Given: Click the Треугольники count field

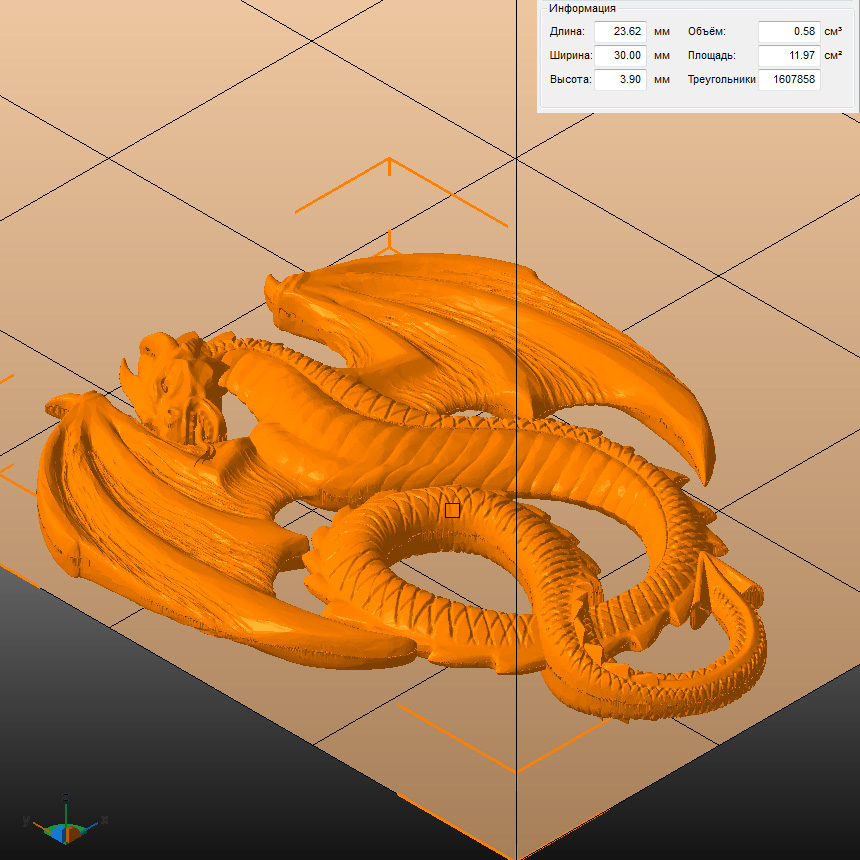Looking at the screenshot, I should [788, 79].
